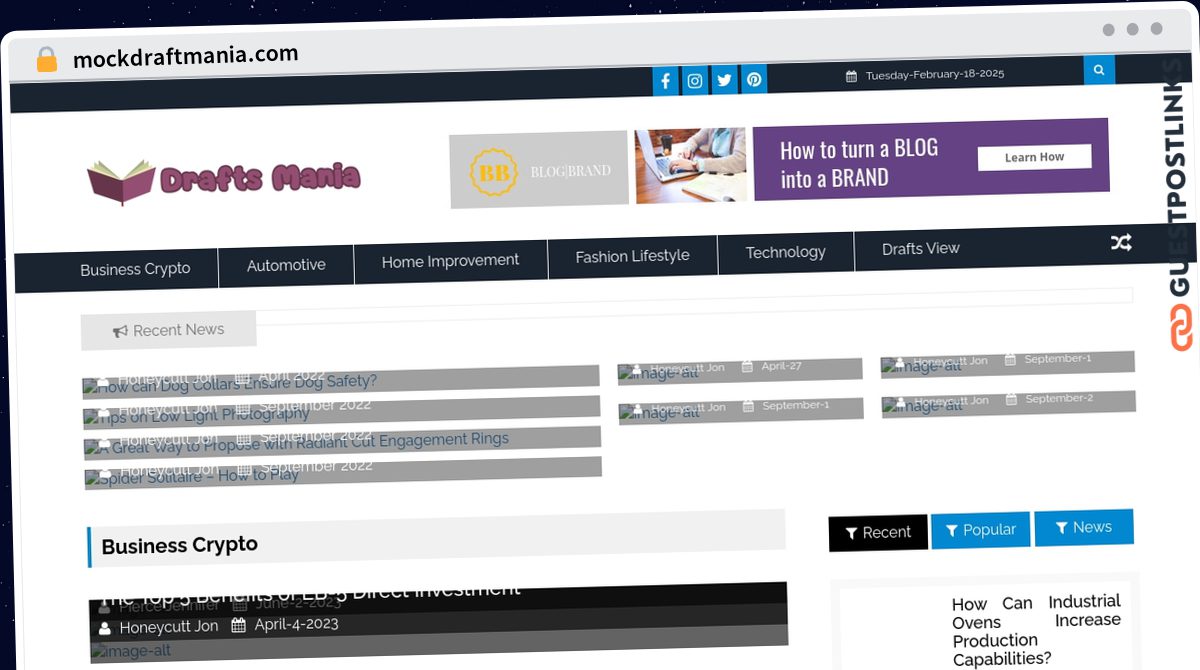Screen dimensions: 1200x670
Task: Switch to the Popular tab
Action: tap(980, 530)
